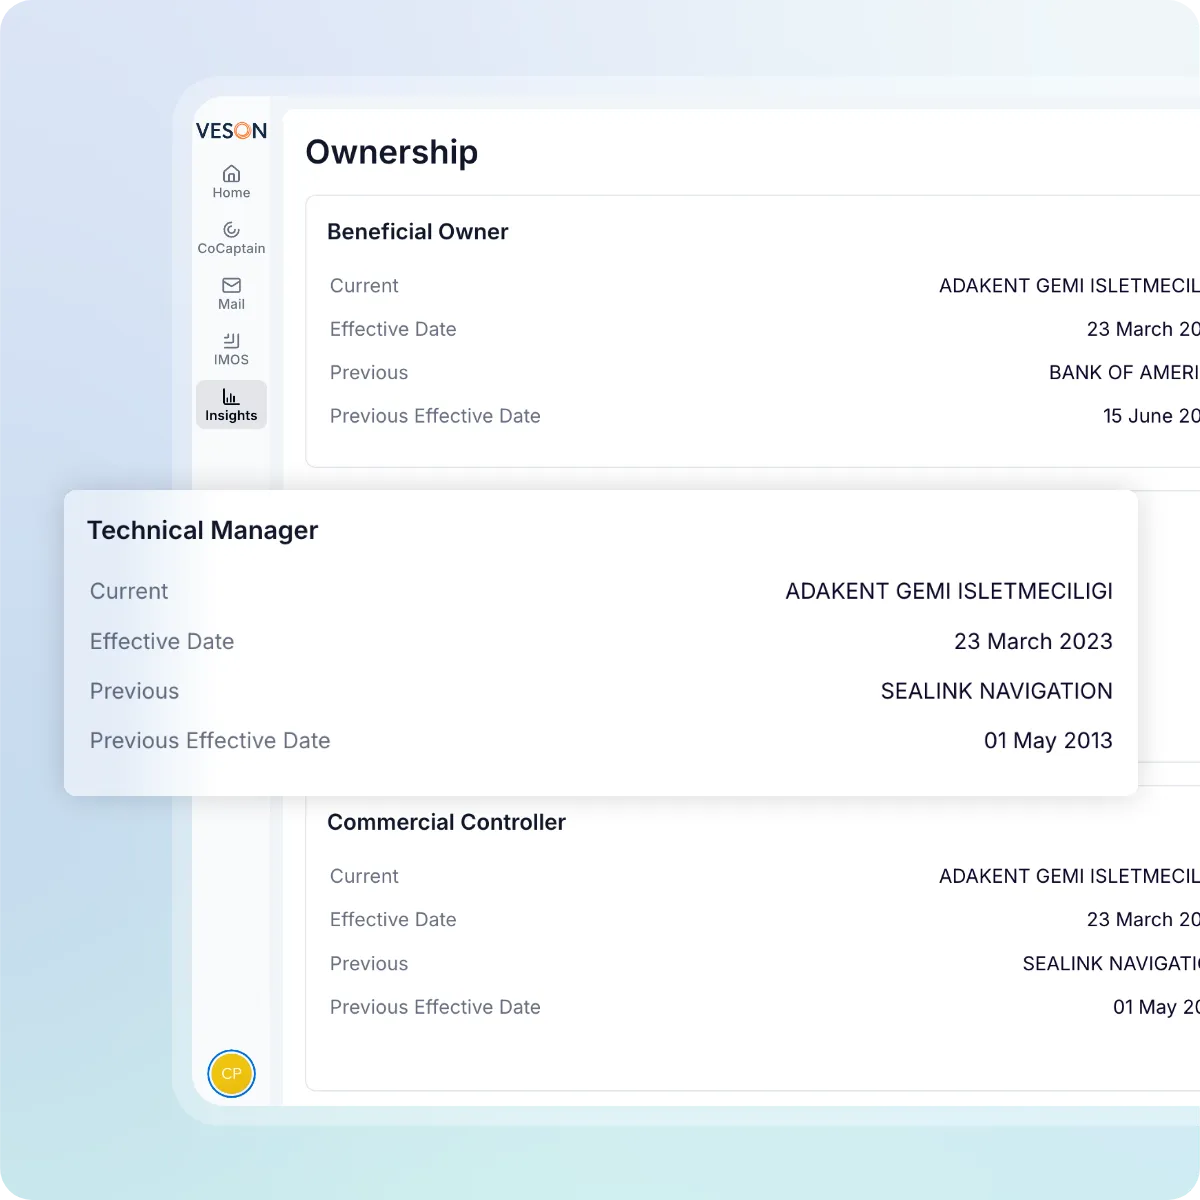Select Beneficial Owner date 15 June
Screen dimensions: 1200x1200
pyautogui.click(x=1151, y=416)
